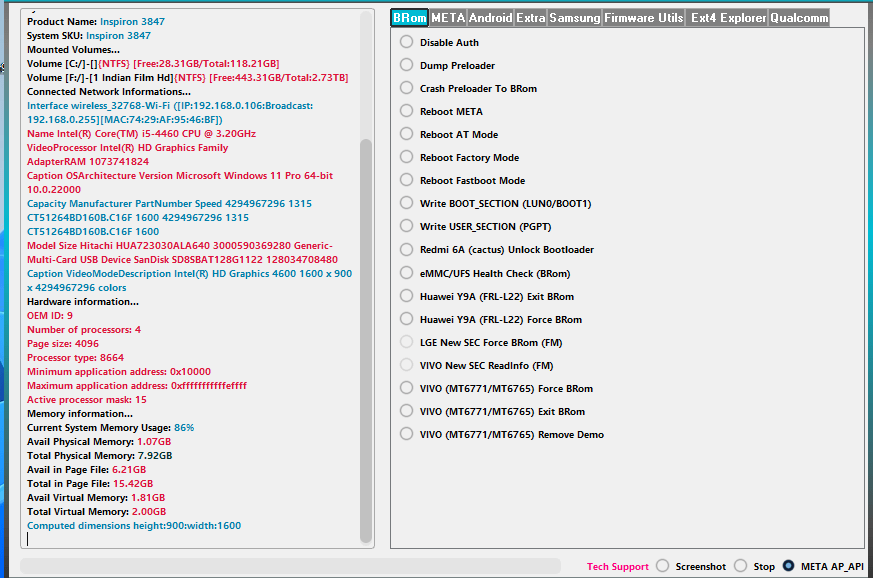Click the log panel vertical scrollbar
Screen dimensions: 873x578
tap(366, 340)
